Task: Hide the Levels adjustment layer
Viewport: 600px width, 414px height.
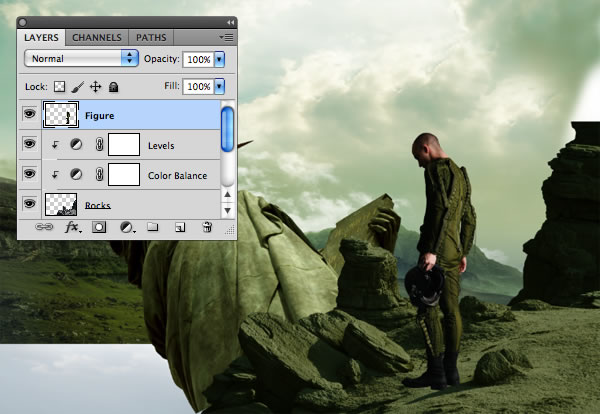Action: [x=29, y=144]
